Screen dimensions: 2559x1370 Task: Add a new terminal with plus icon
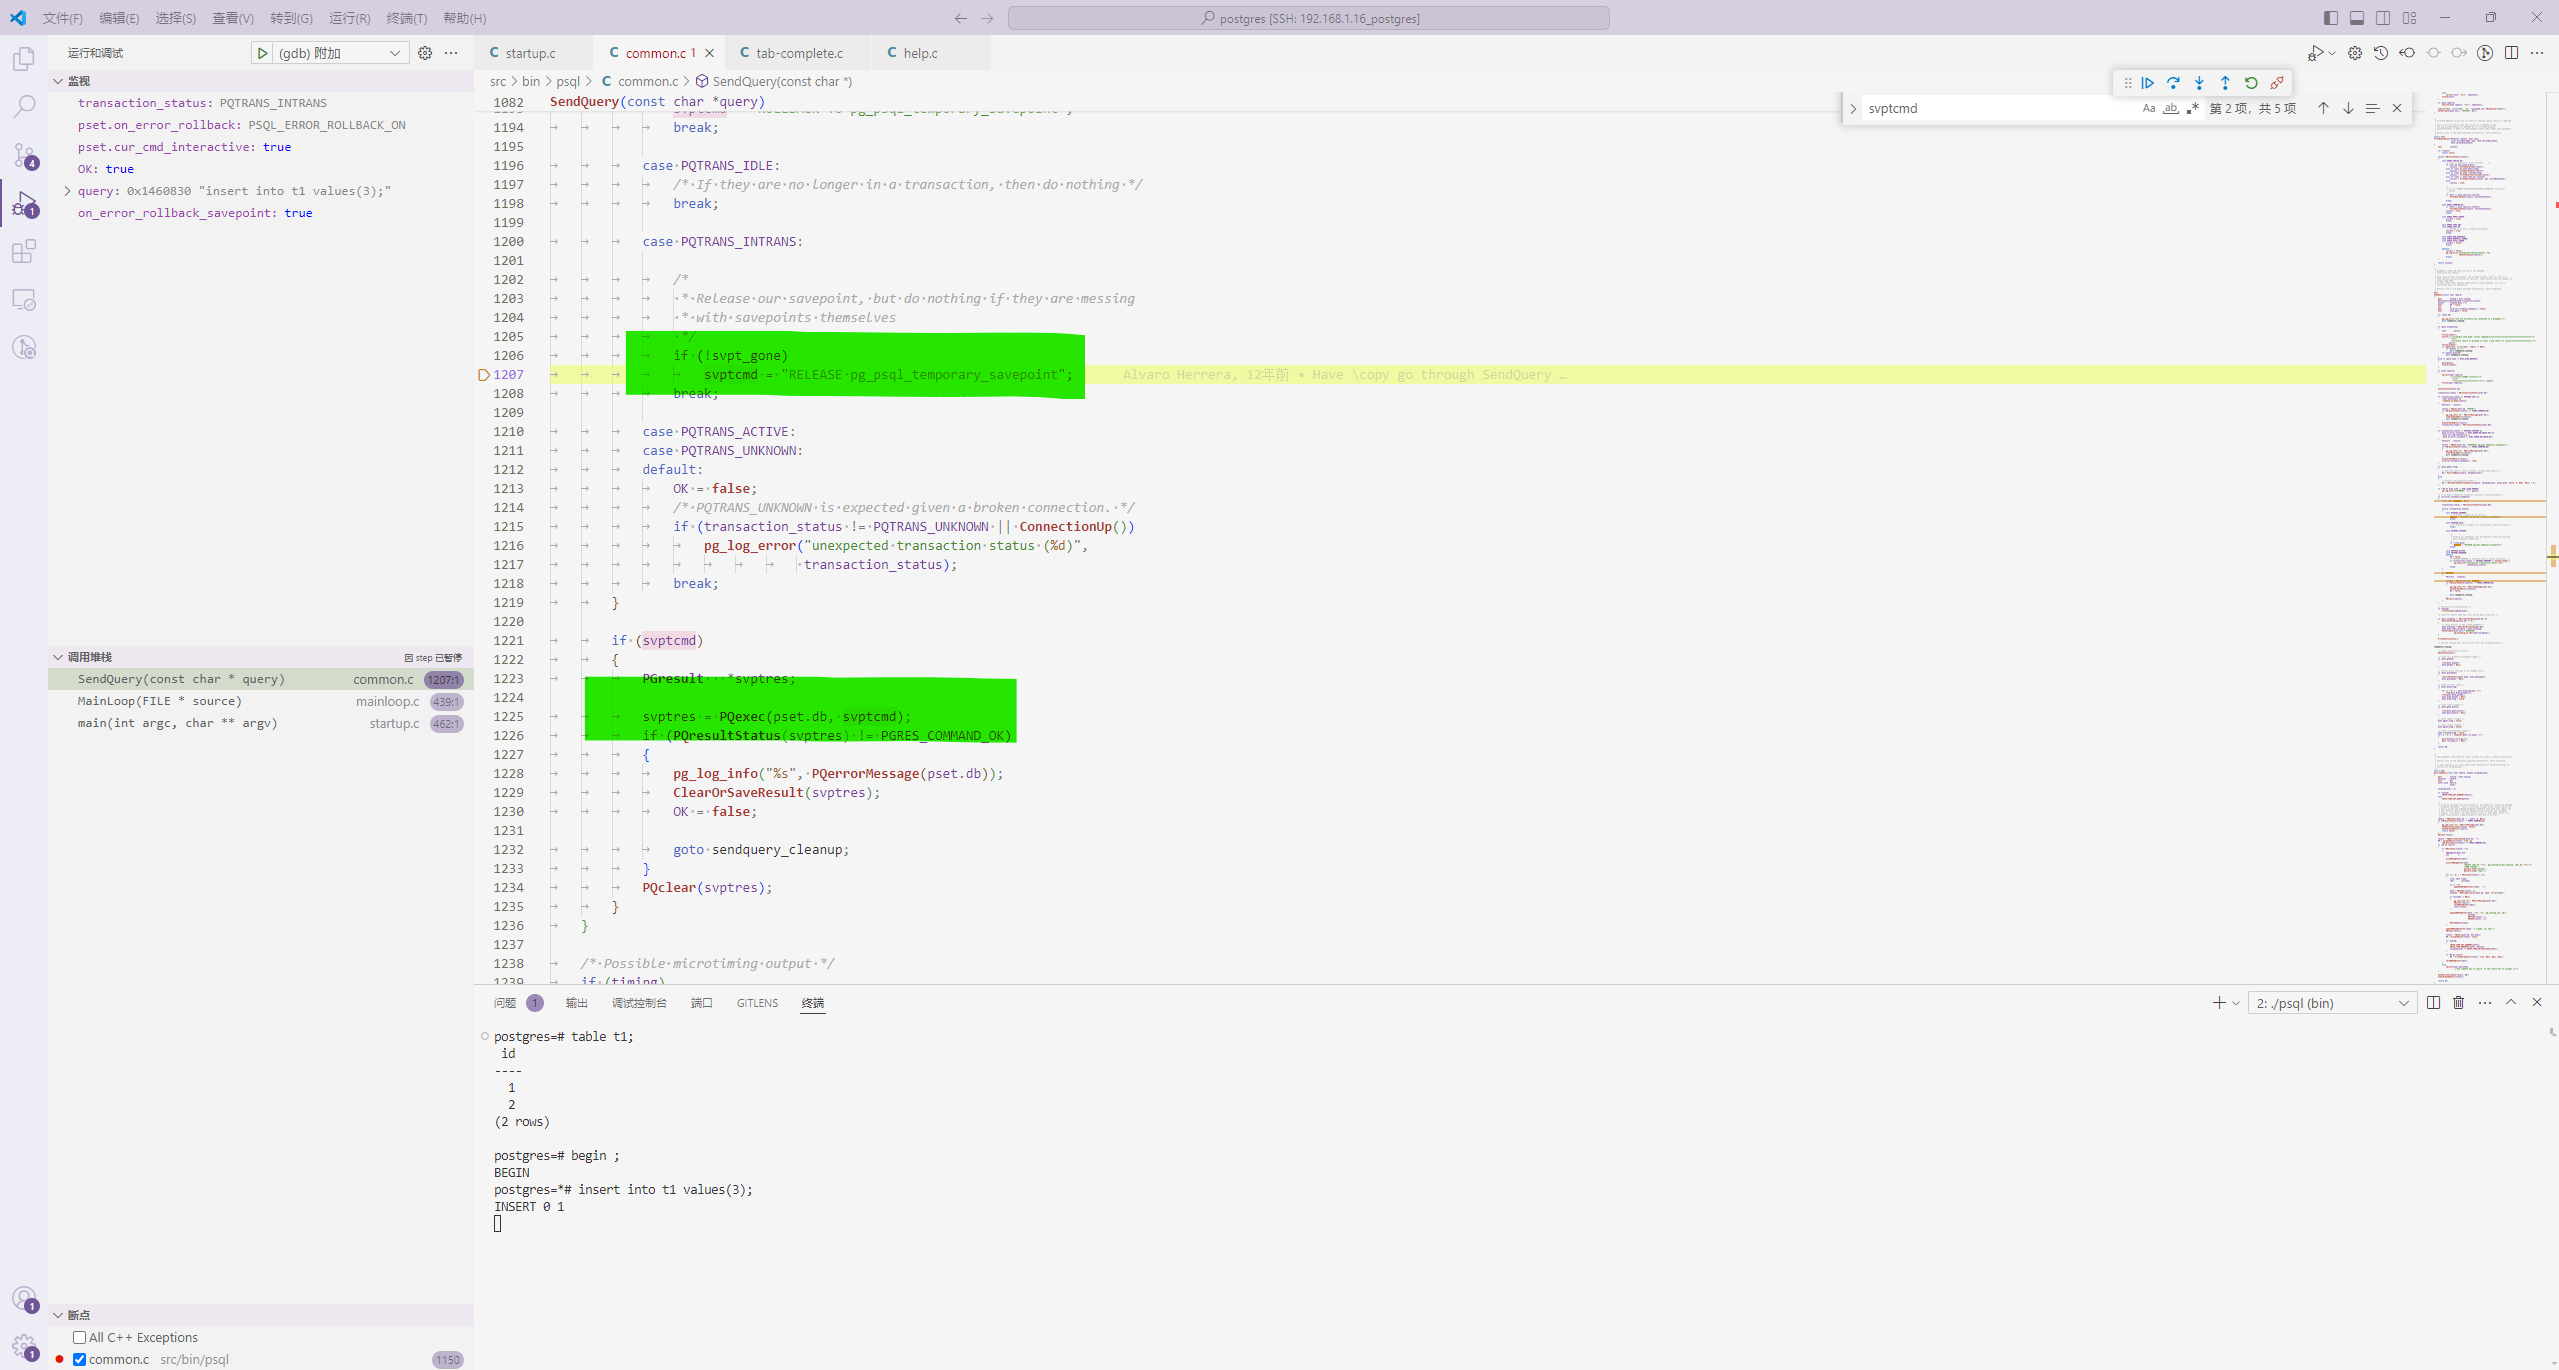pyautogui.click(x=2218, y=1002)
